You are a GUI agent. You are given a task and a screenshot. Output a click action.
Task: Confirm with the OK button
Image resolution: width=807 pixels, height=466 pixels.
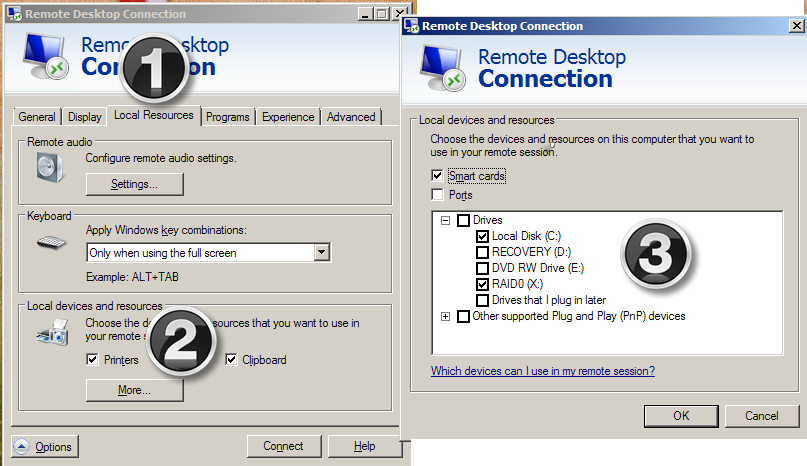(681, 416)
